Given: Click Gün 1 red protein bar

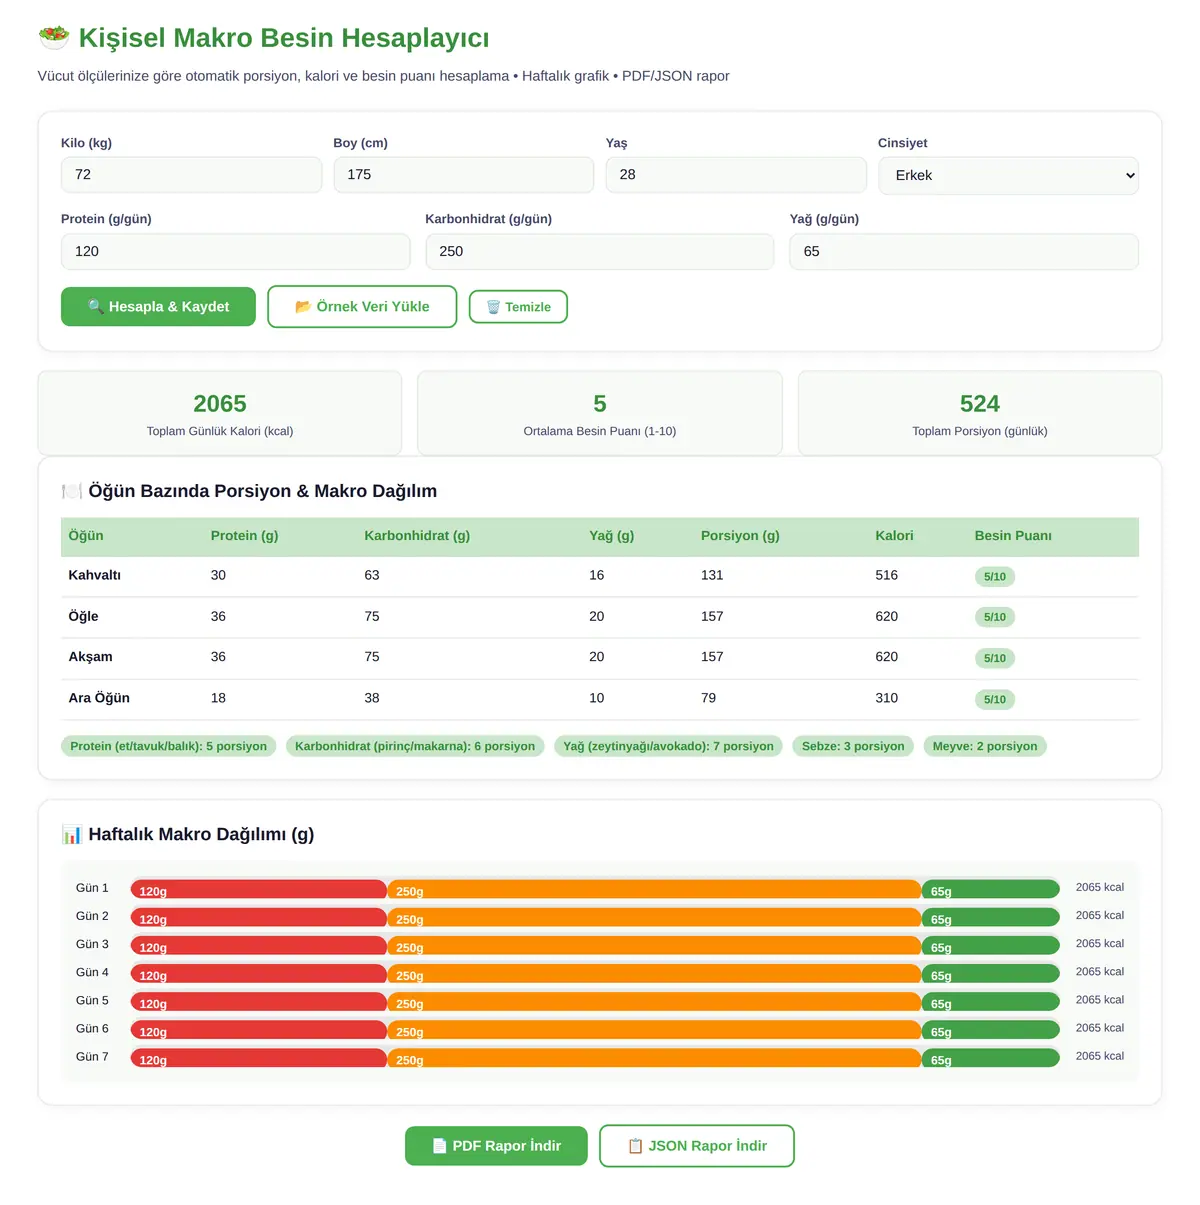Looking at the screenshot, I should (x=259, y=889).
